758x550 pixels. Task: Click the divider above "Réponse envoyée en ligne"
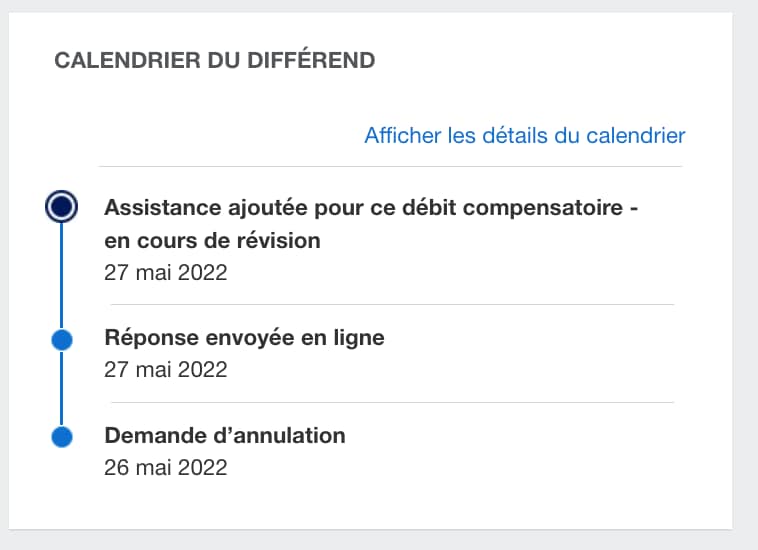[390, 304]
